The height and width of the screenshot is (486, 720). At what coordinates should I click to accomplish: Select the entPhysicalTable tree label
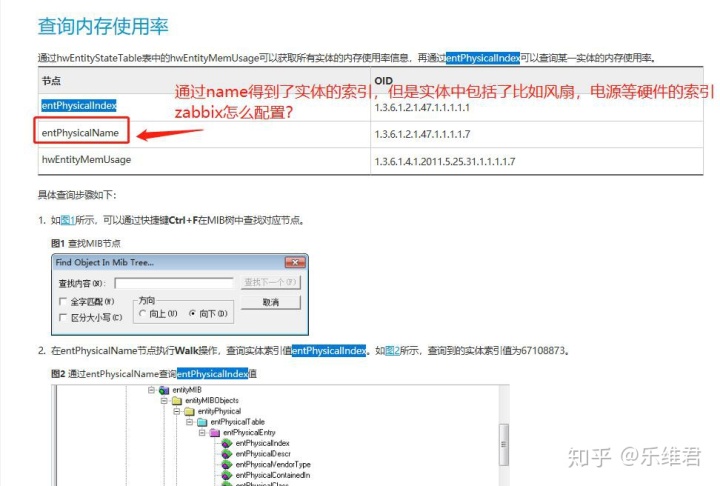click(237, 422)
